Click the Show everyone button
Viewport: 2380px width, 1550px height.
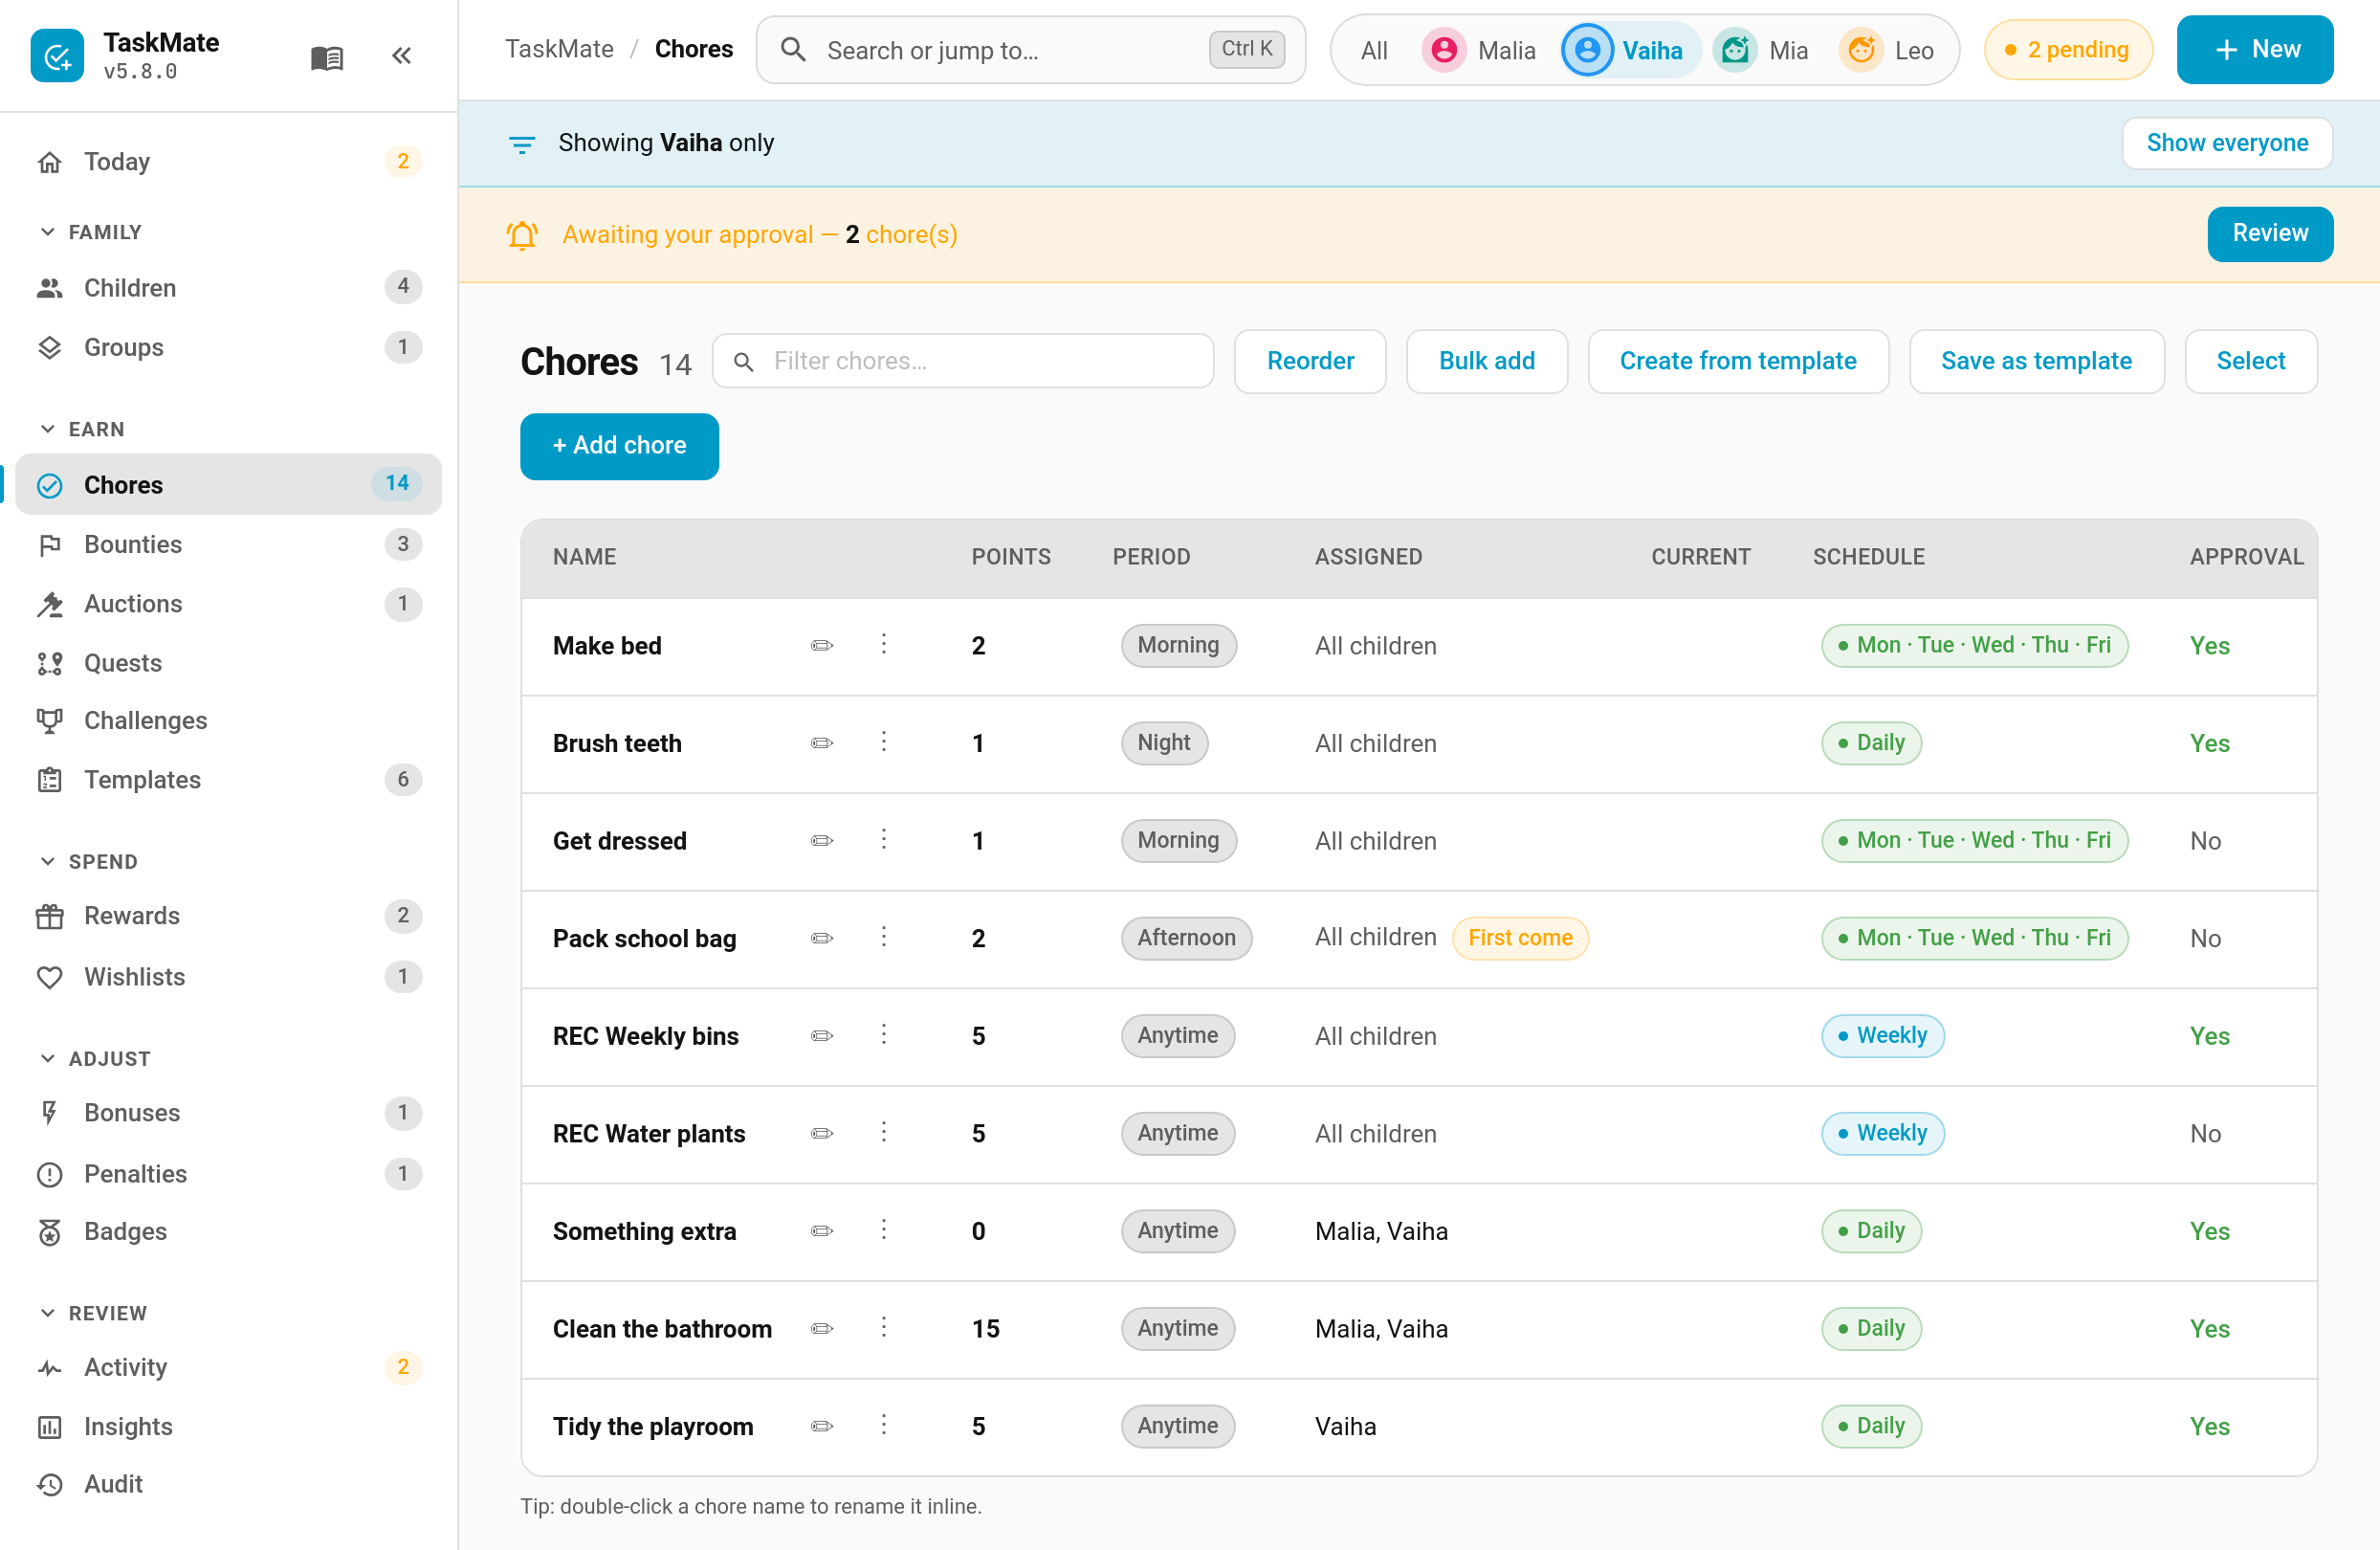pos(2227,143)
